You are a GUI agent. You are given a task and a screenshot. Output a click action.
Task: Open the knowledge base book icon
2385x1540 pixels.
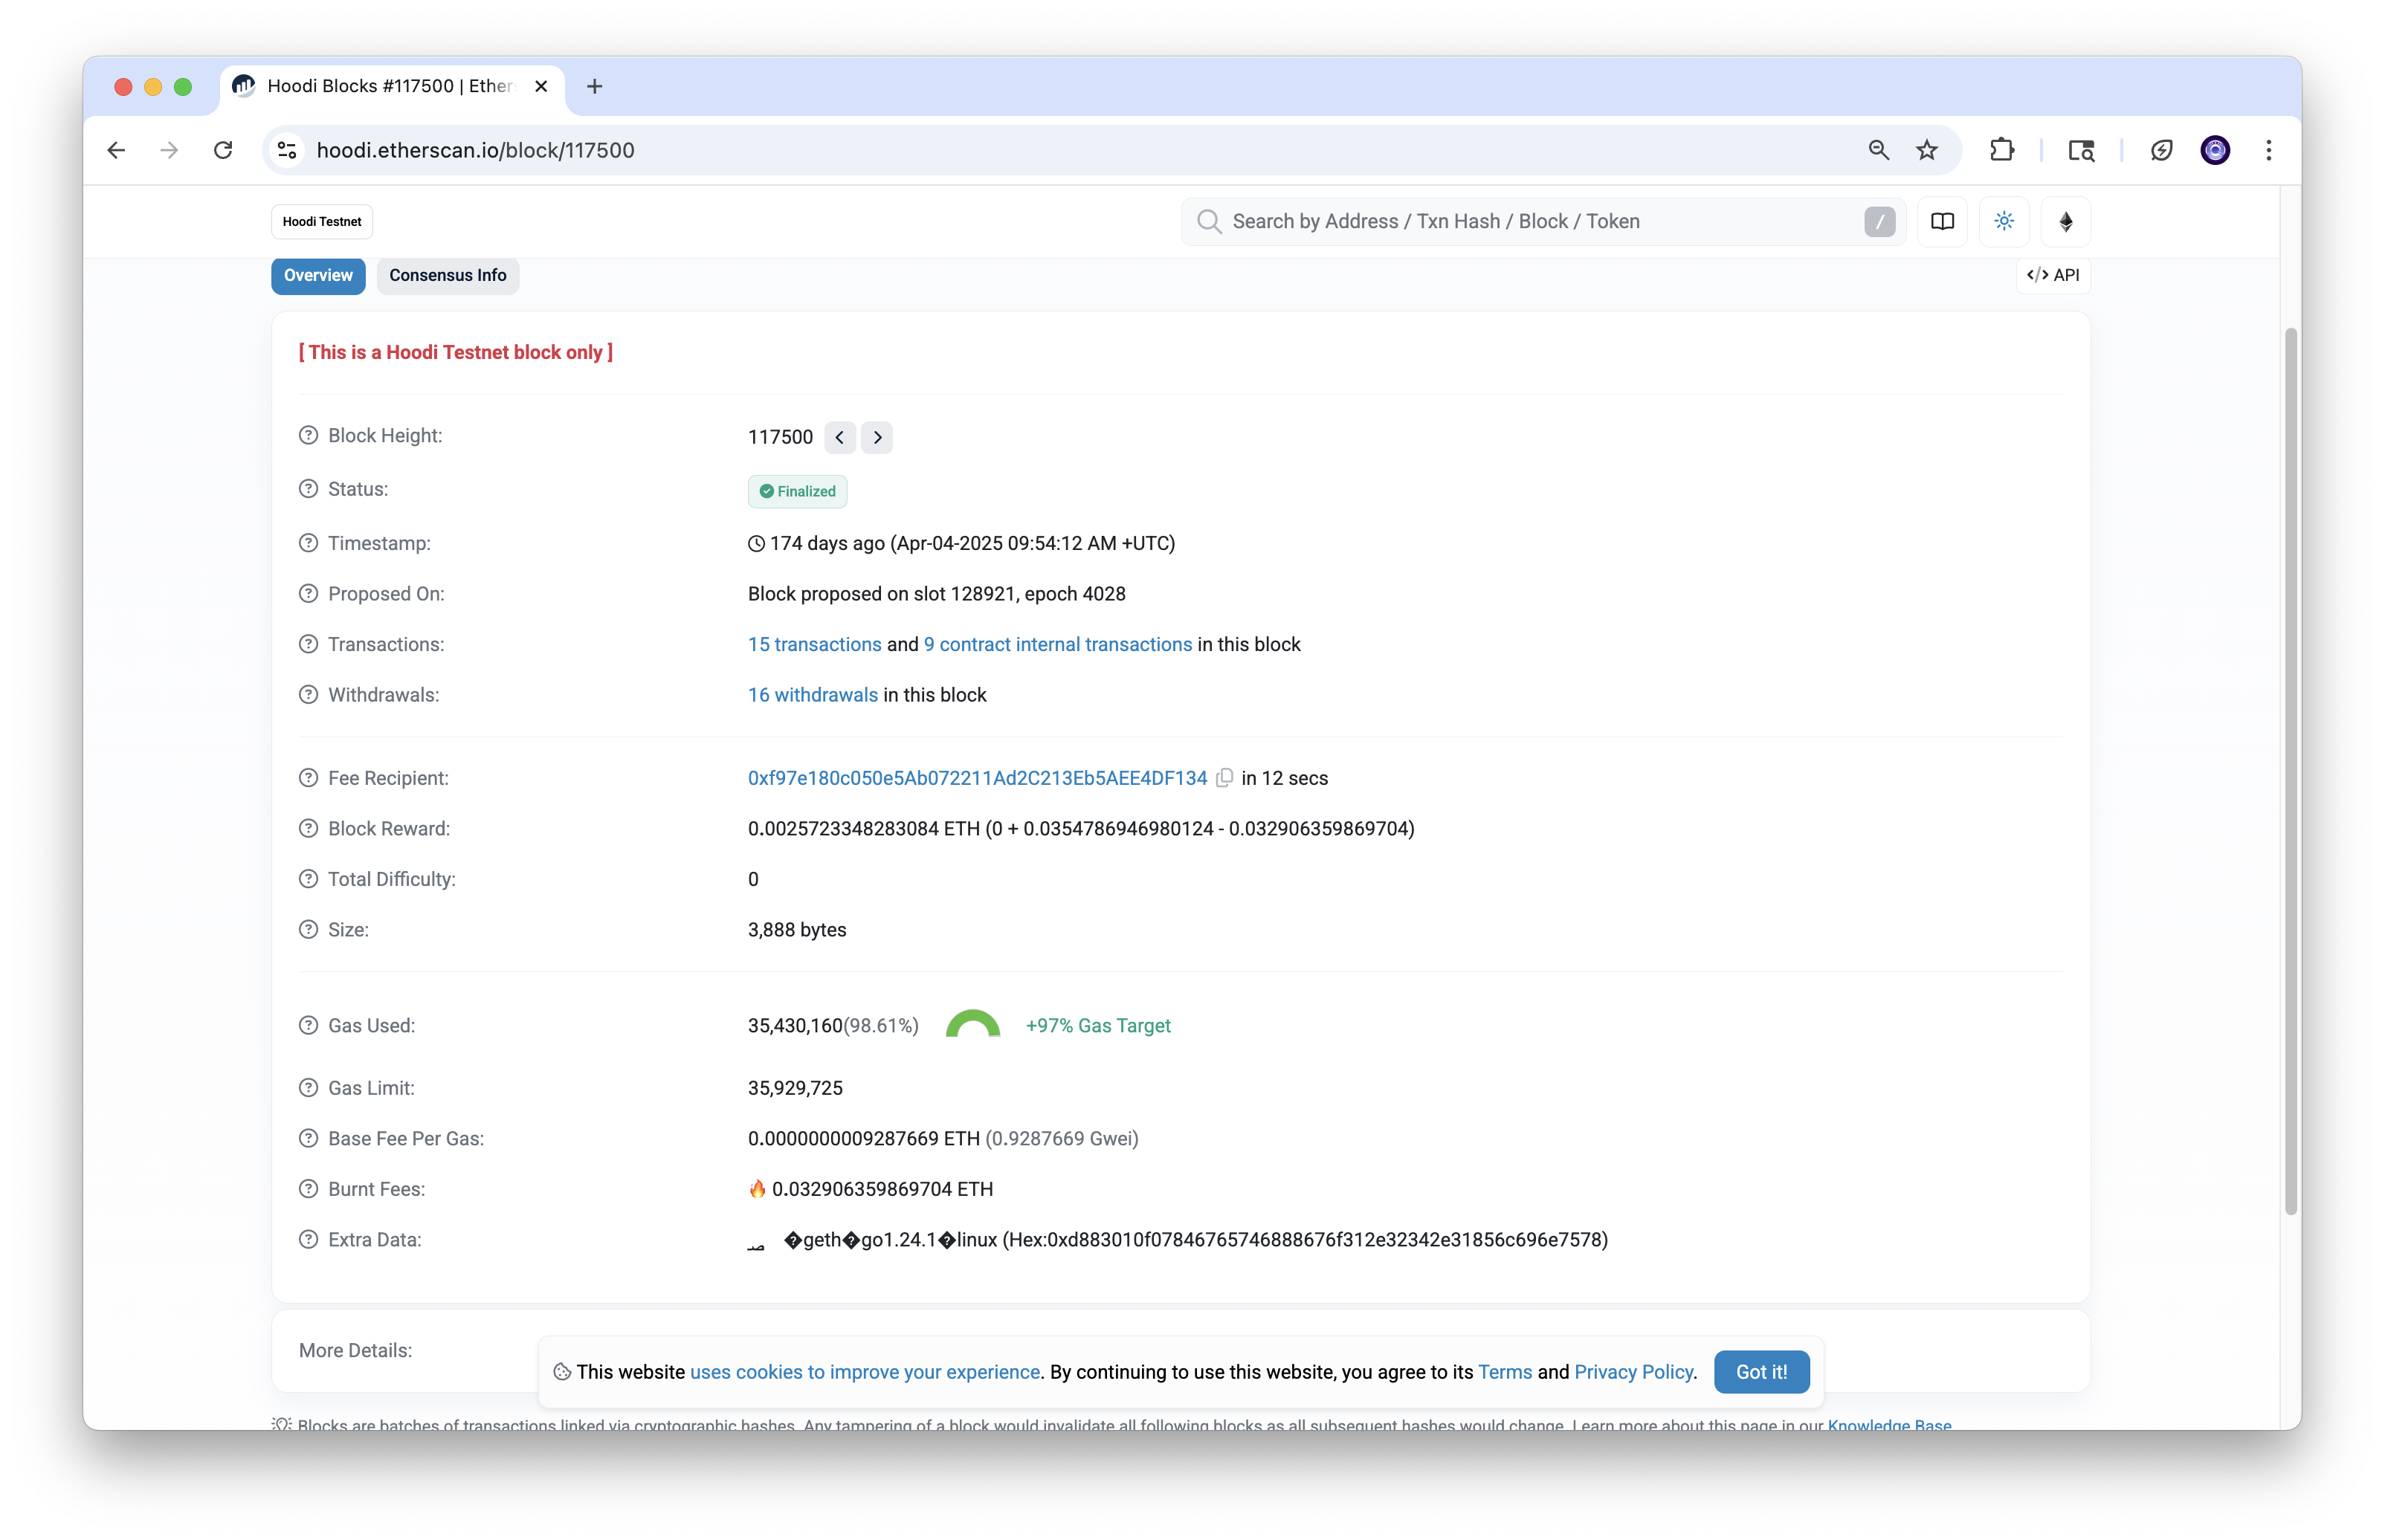coord(1942,221)
